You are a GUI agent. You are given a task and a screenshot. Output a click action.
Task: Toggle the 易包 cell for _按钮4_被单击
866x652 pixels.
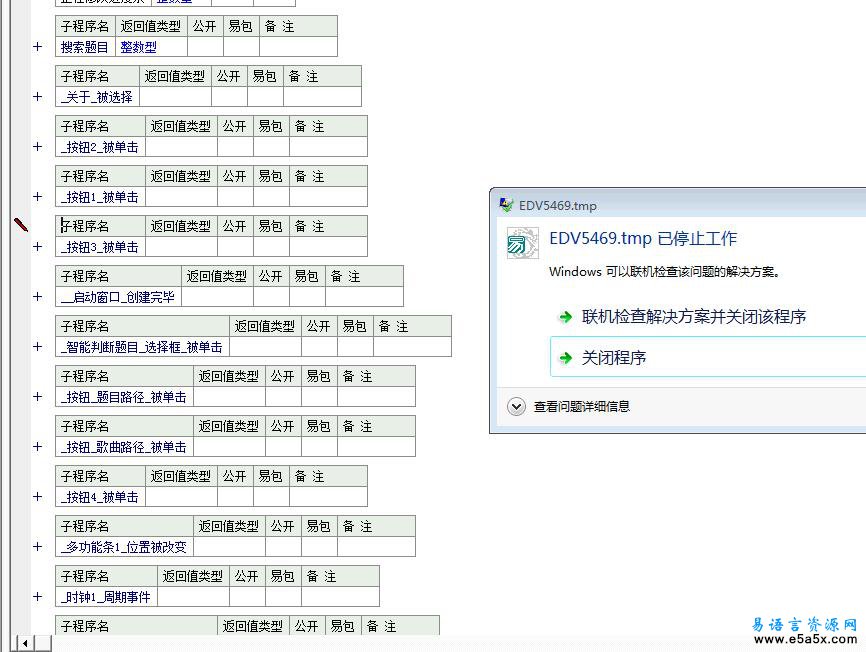pos(271,497)
